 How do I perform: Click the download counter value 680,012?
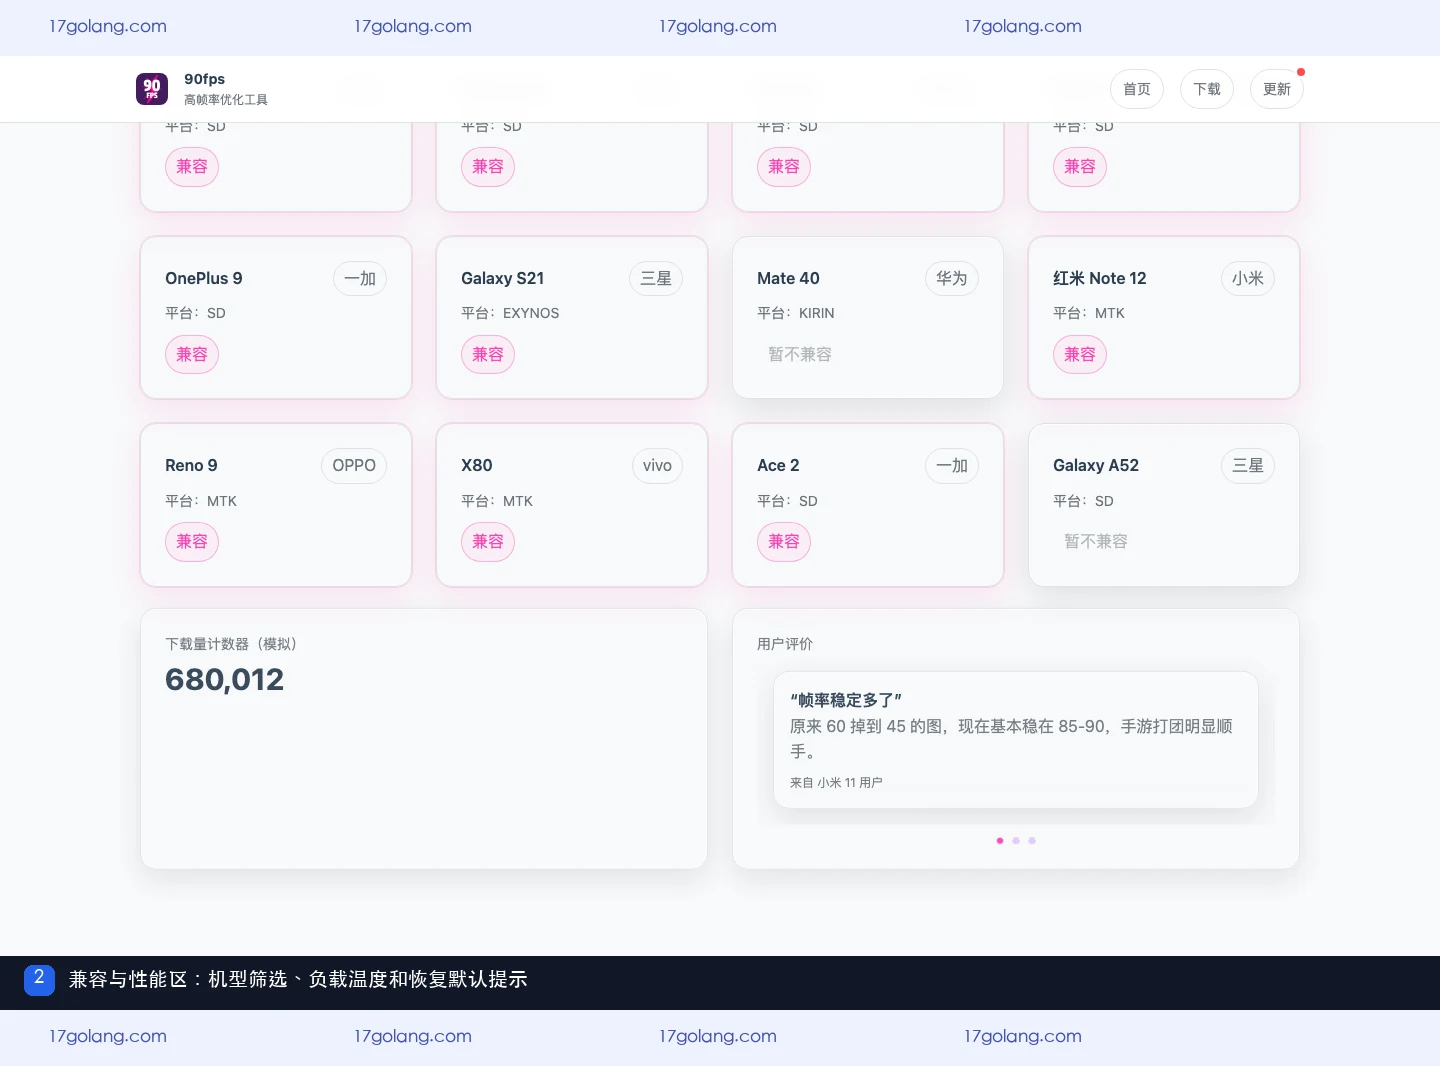225,680
